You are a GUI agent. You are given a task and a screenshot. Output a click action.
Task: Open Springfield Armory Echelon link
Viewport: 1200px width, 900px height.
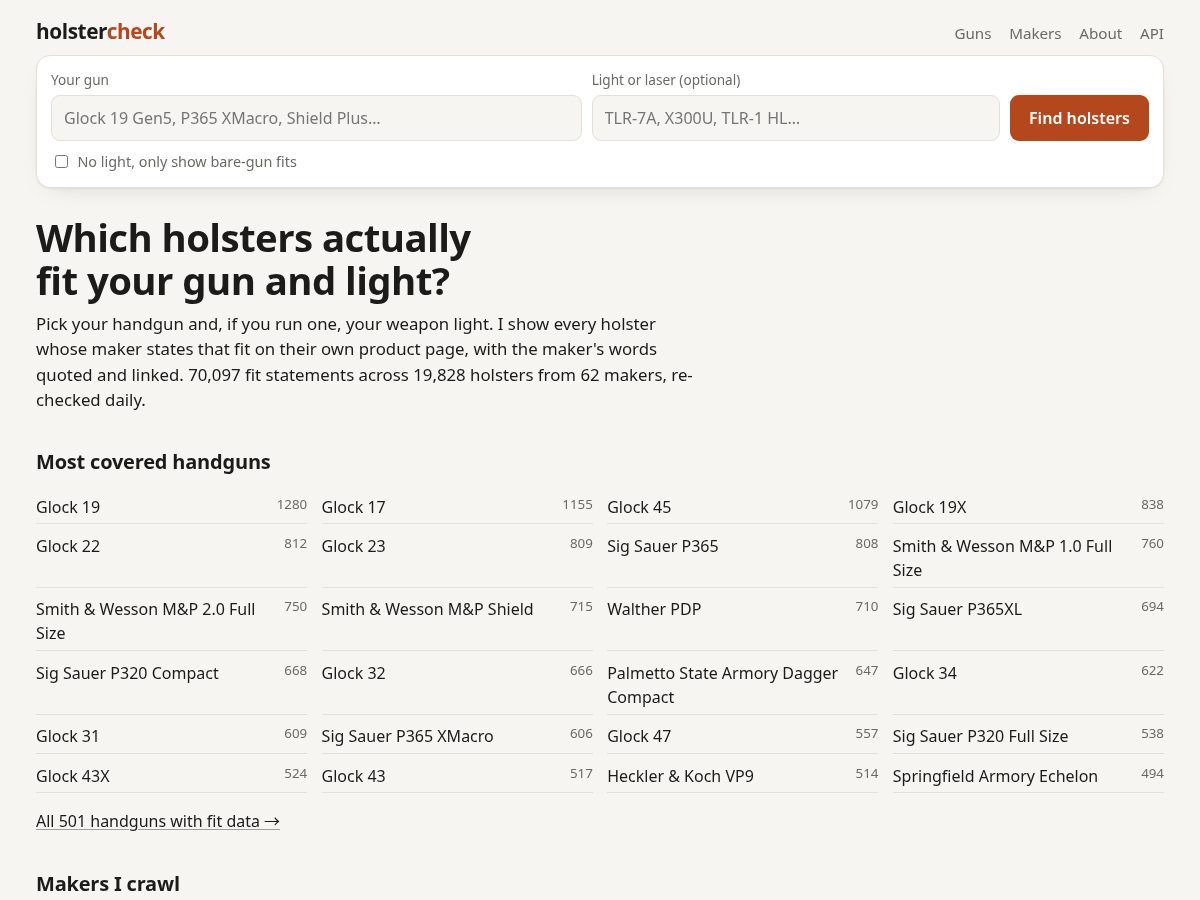[995, 776]
